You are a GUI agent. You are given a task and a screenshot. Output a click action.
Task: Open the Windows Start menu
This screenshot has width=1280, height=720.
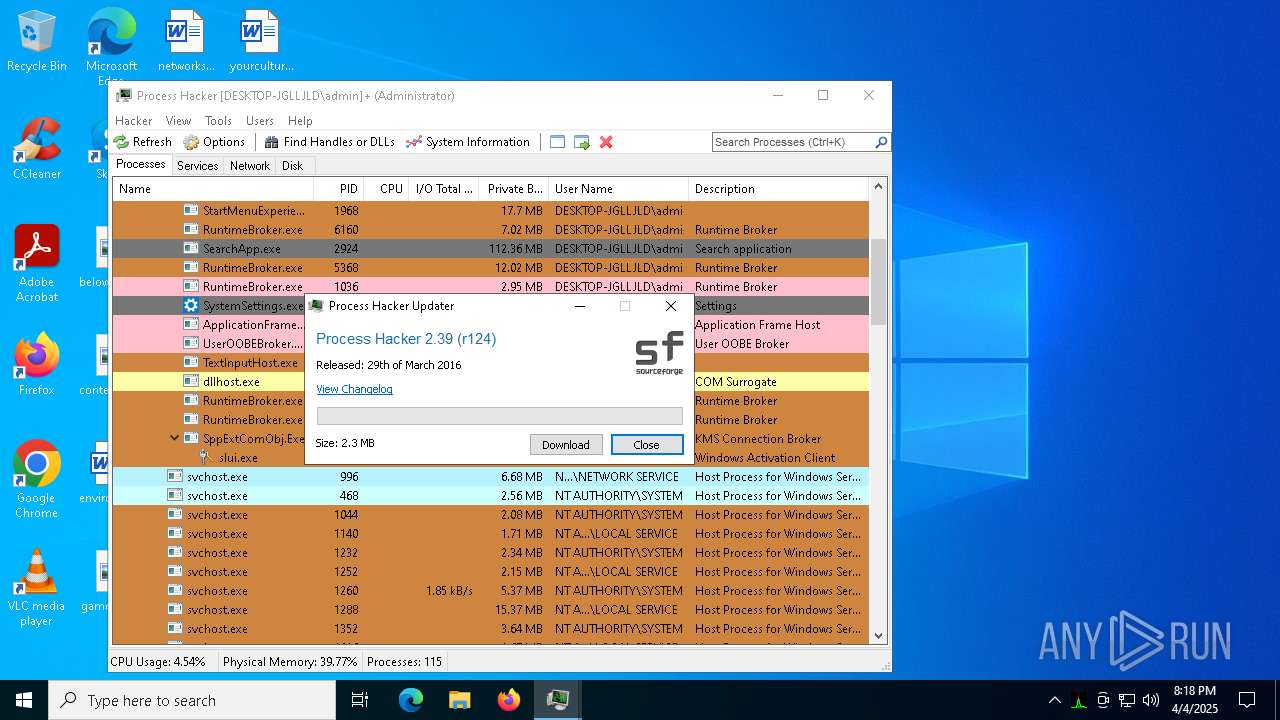(x=24, y=700)
